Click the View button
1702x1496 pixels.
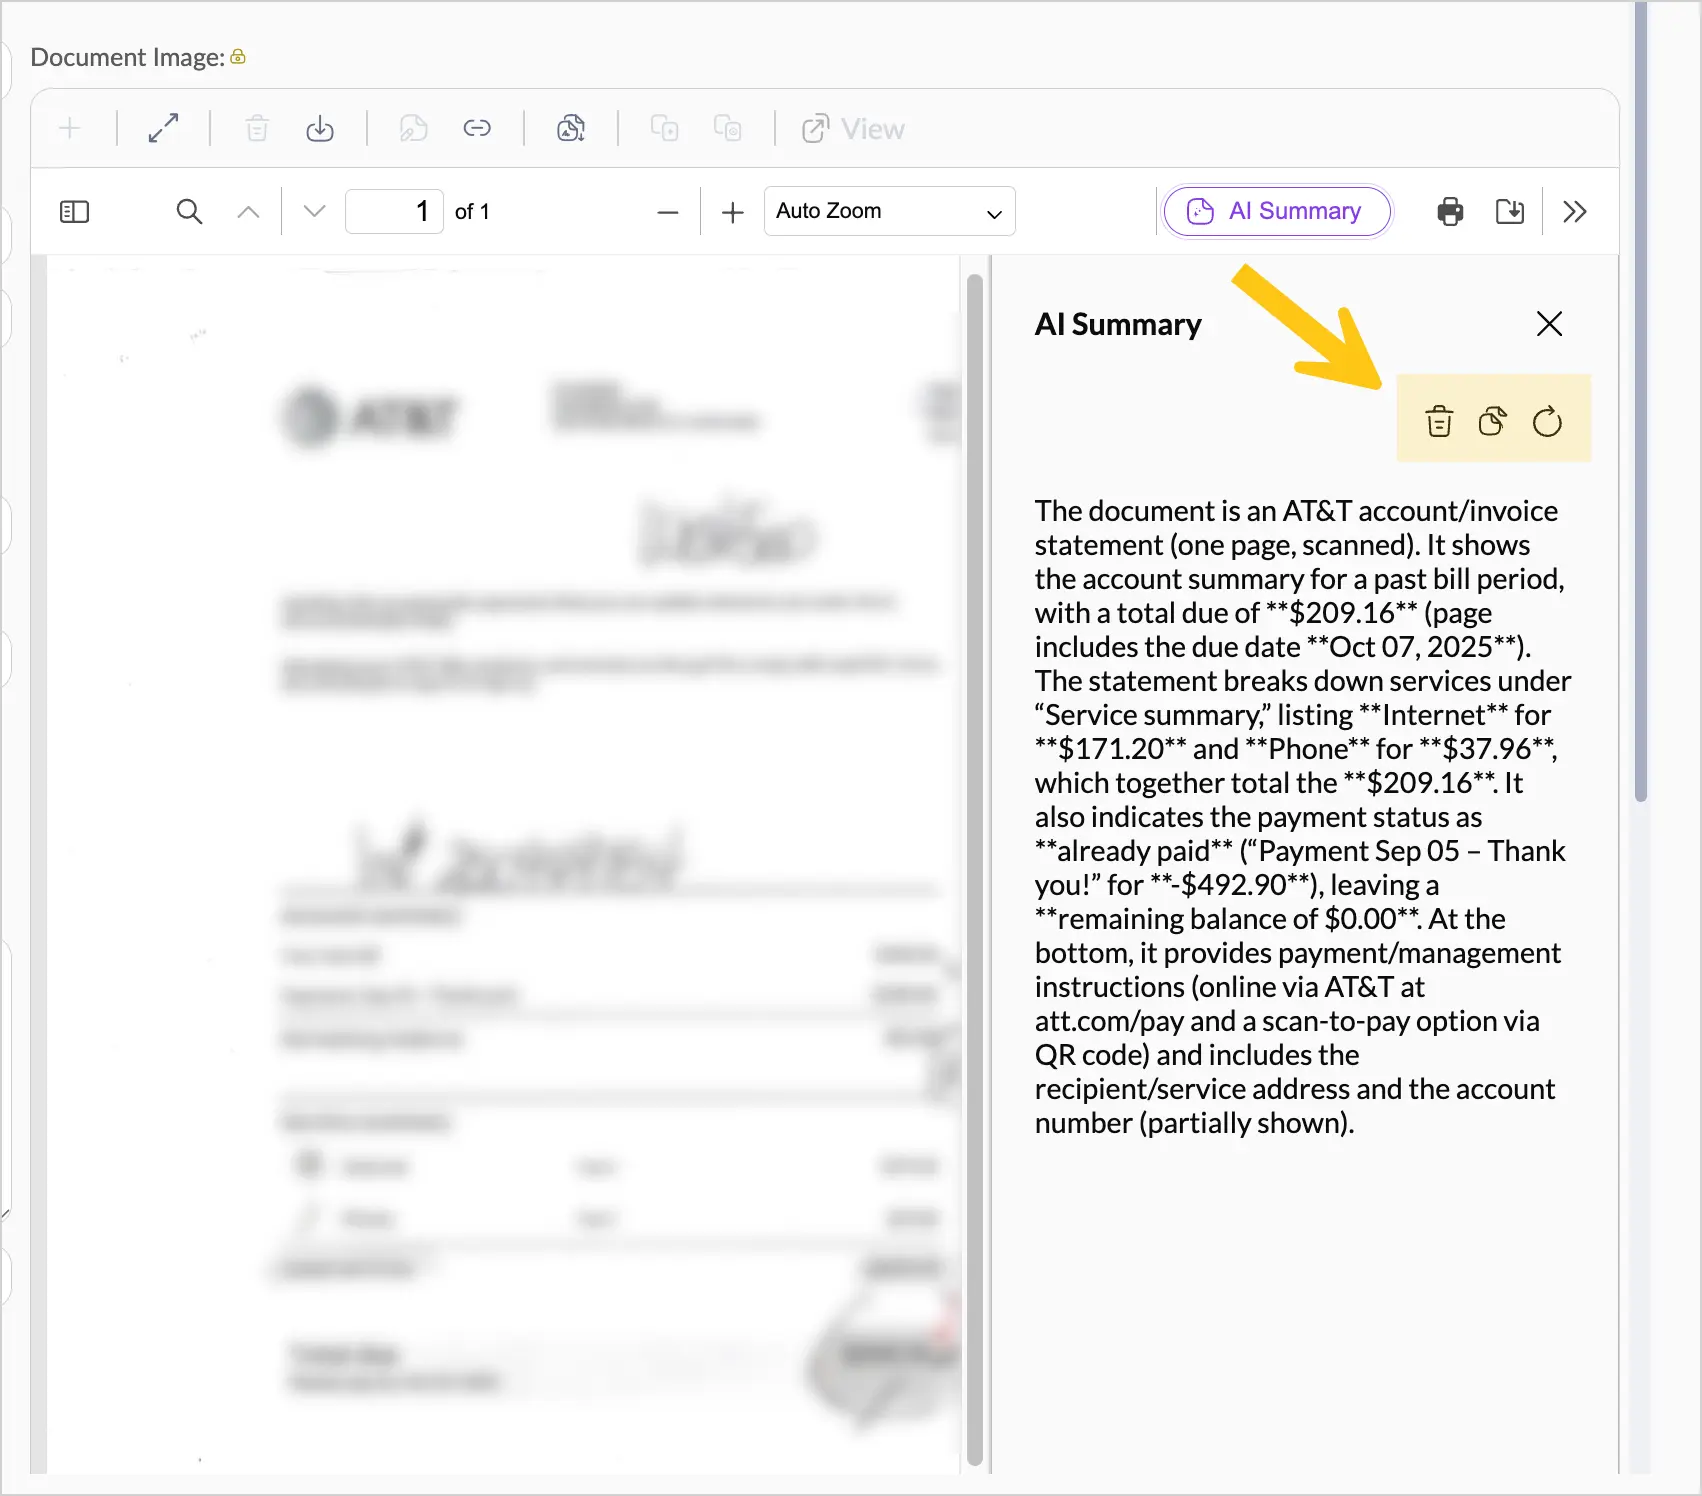[853, 129]
